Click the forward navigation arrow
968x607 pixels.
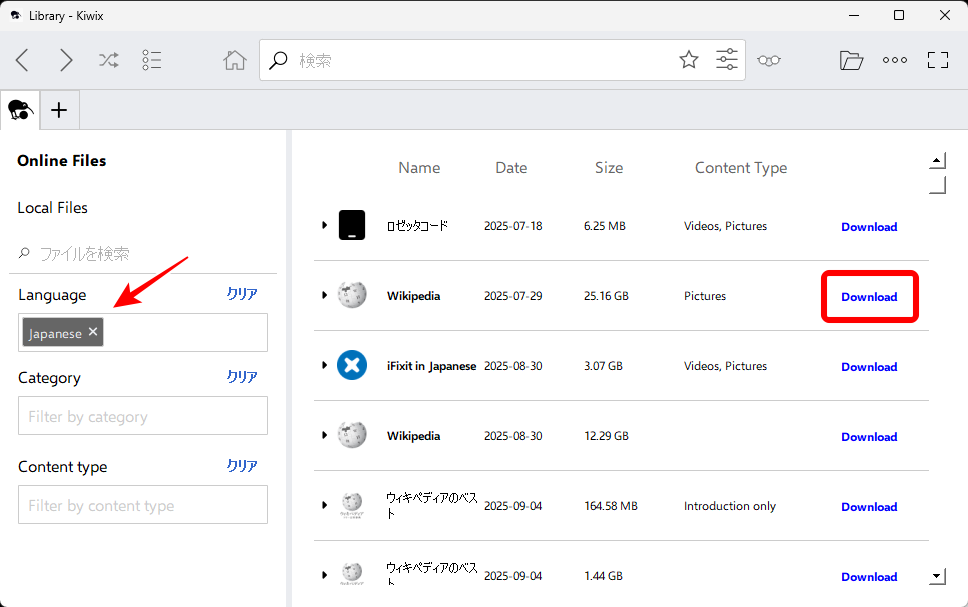click(66, 60)
